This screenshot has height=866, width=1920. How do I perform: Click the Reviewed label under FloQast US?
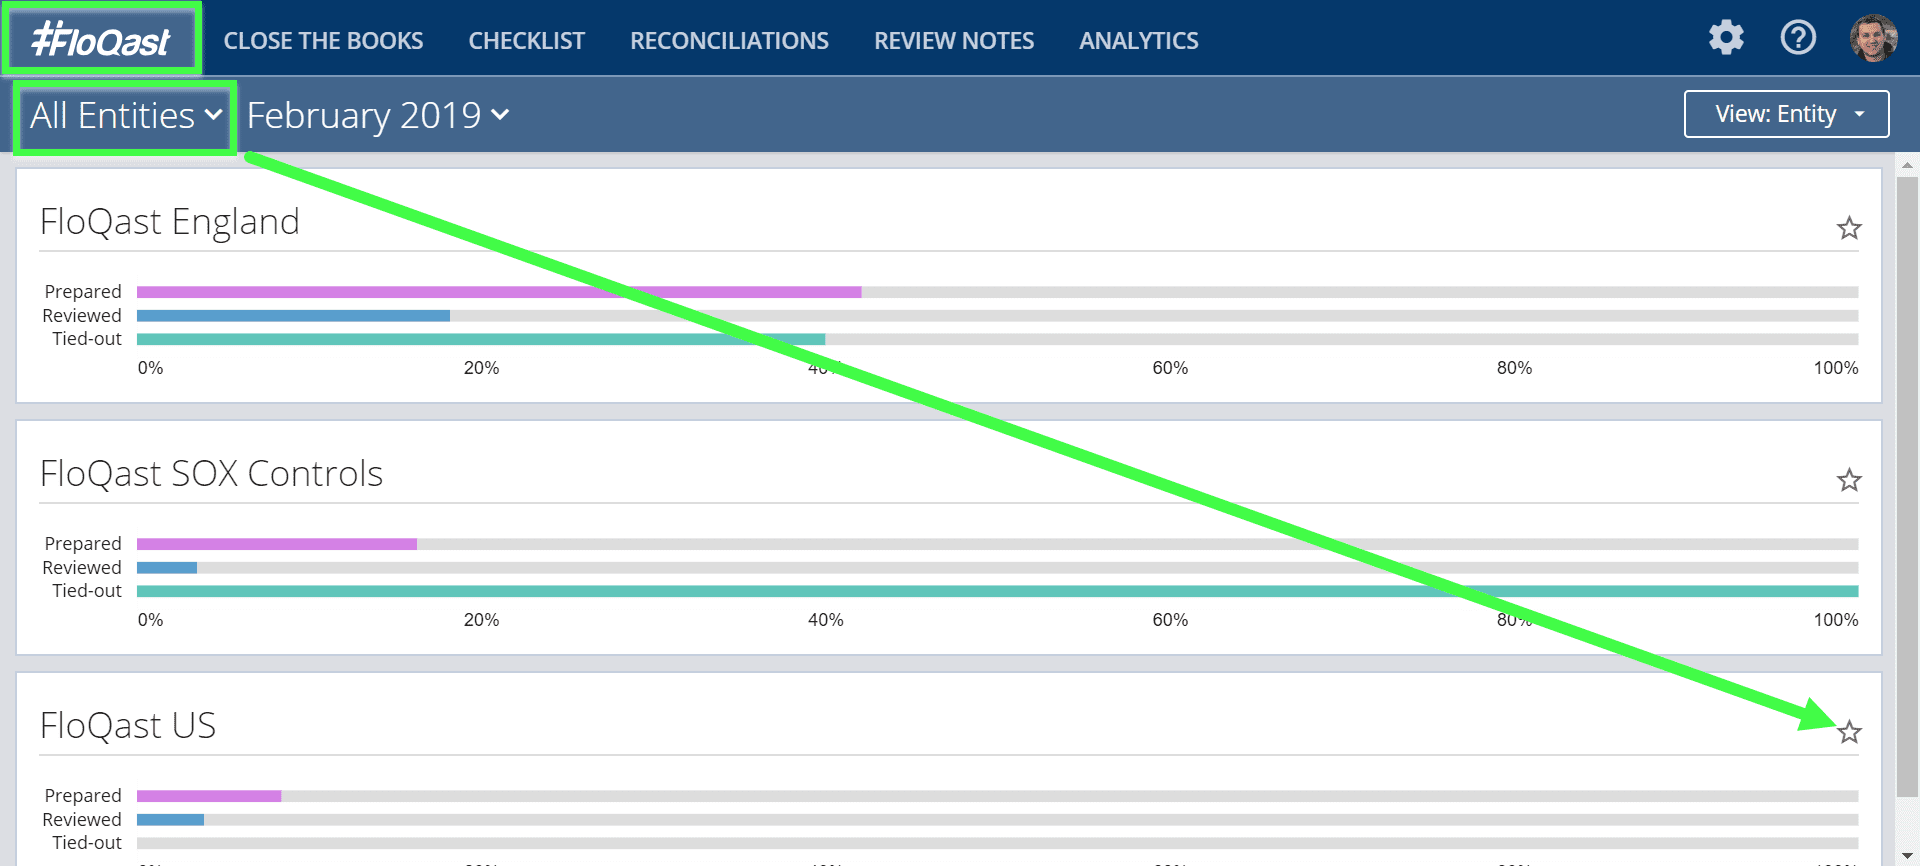(x=82, y=820)
